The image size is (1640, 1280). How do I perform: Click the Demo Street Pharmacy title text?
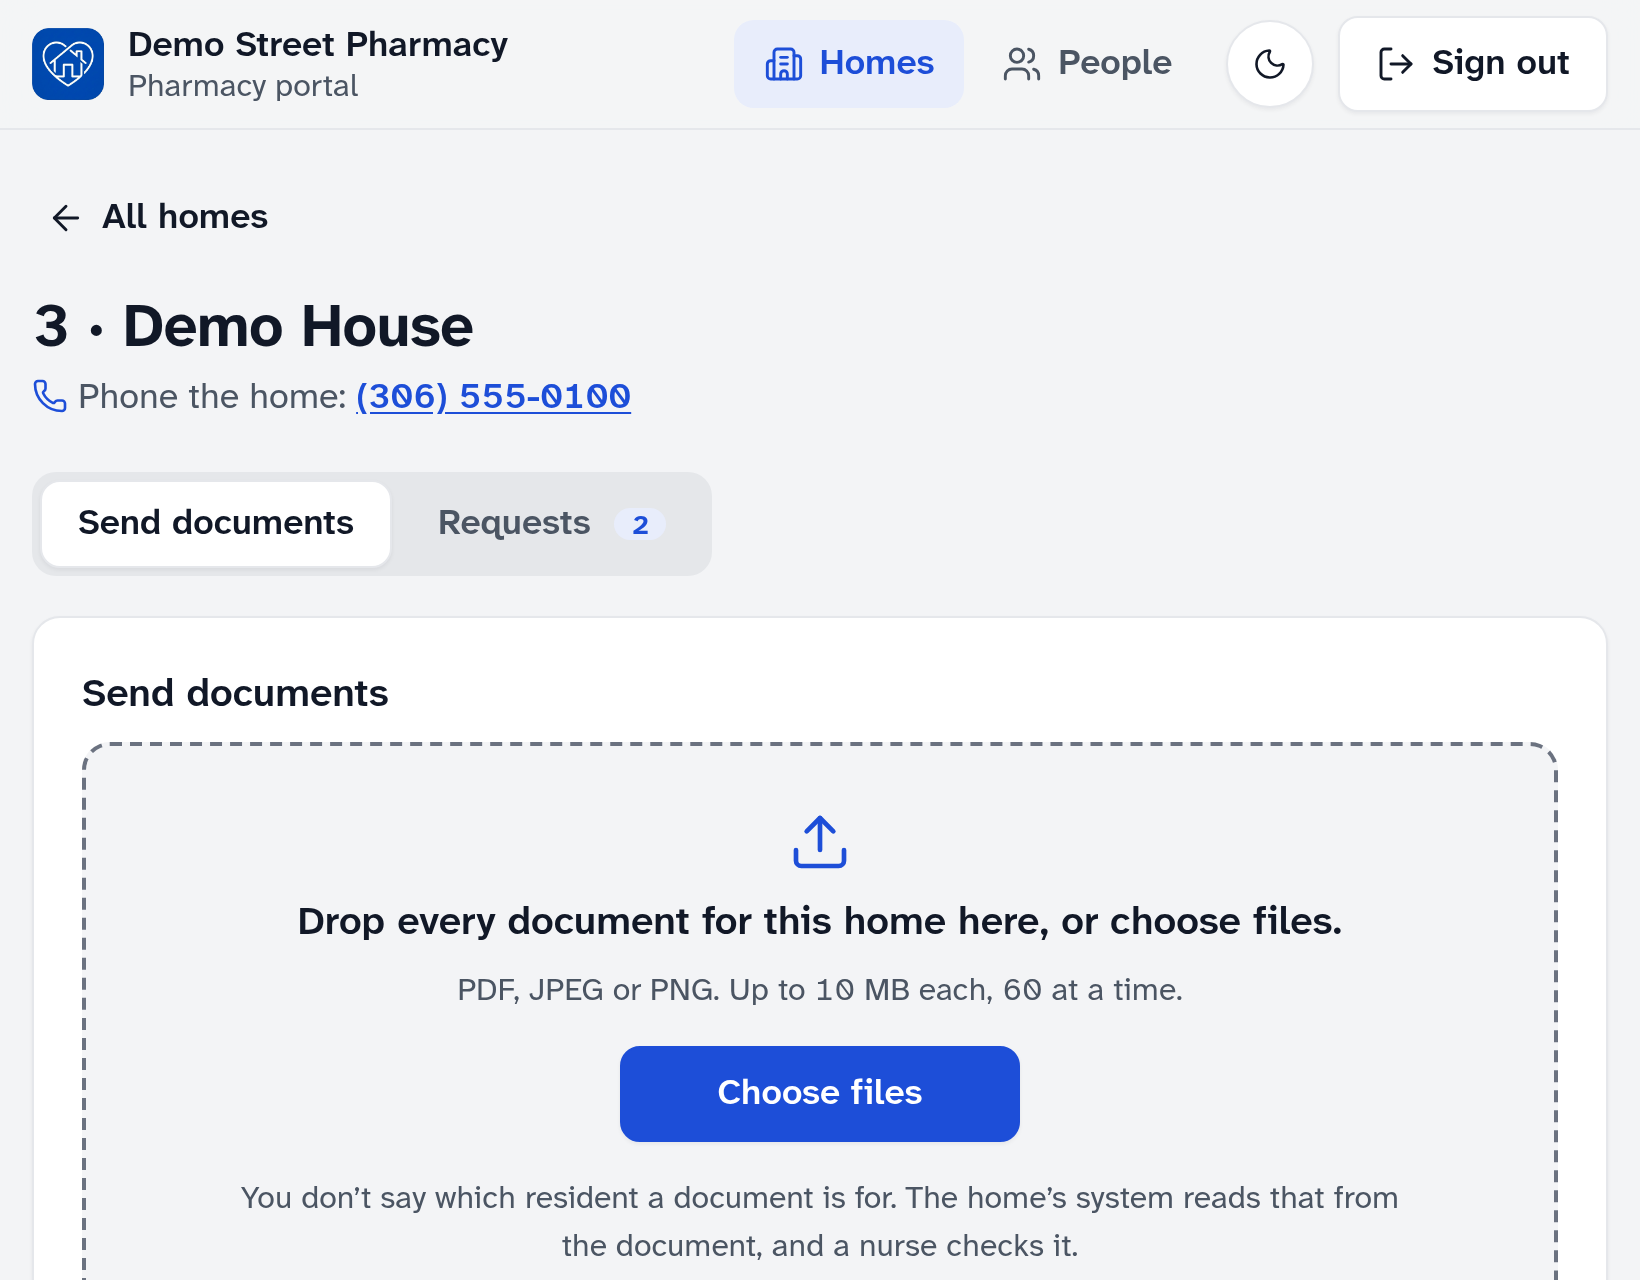click(318, 45)
